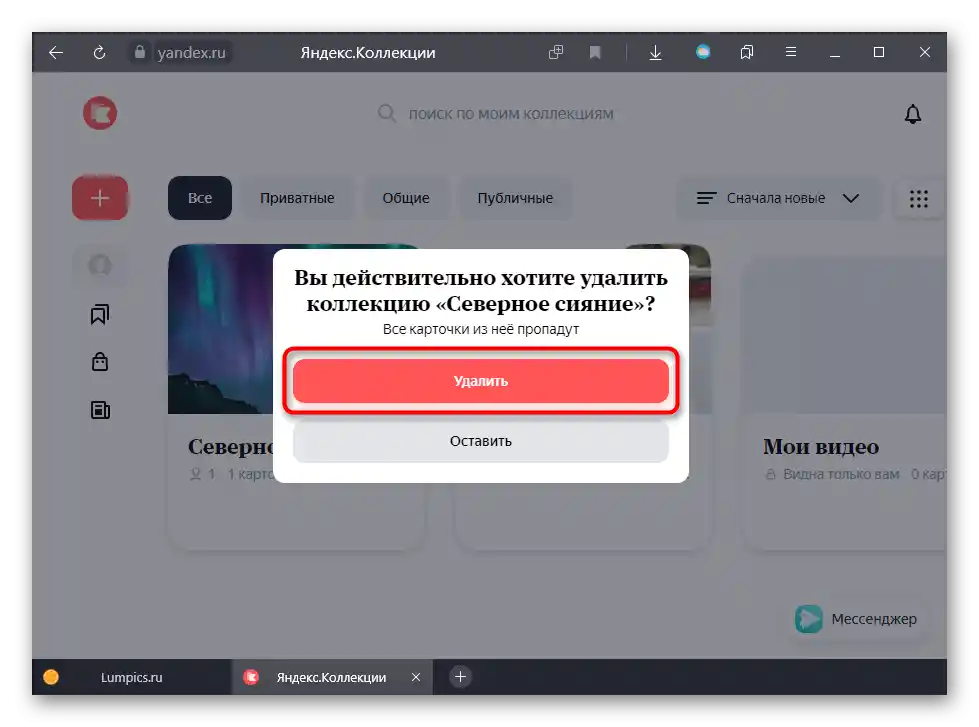Reload the page with the refresh icon
979x727 pixels.
pos(99,52)
